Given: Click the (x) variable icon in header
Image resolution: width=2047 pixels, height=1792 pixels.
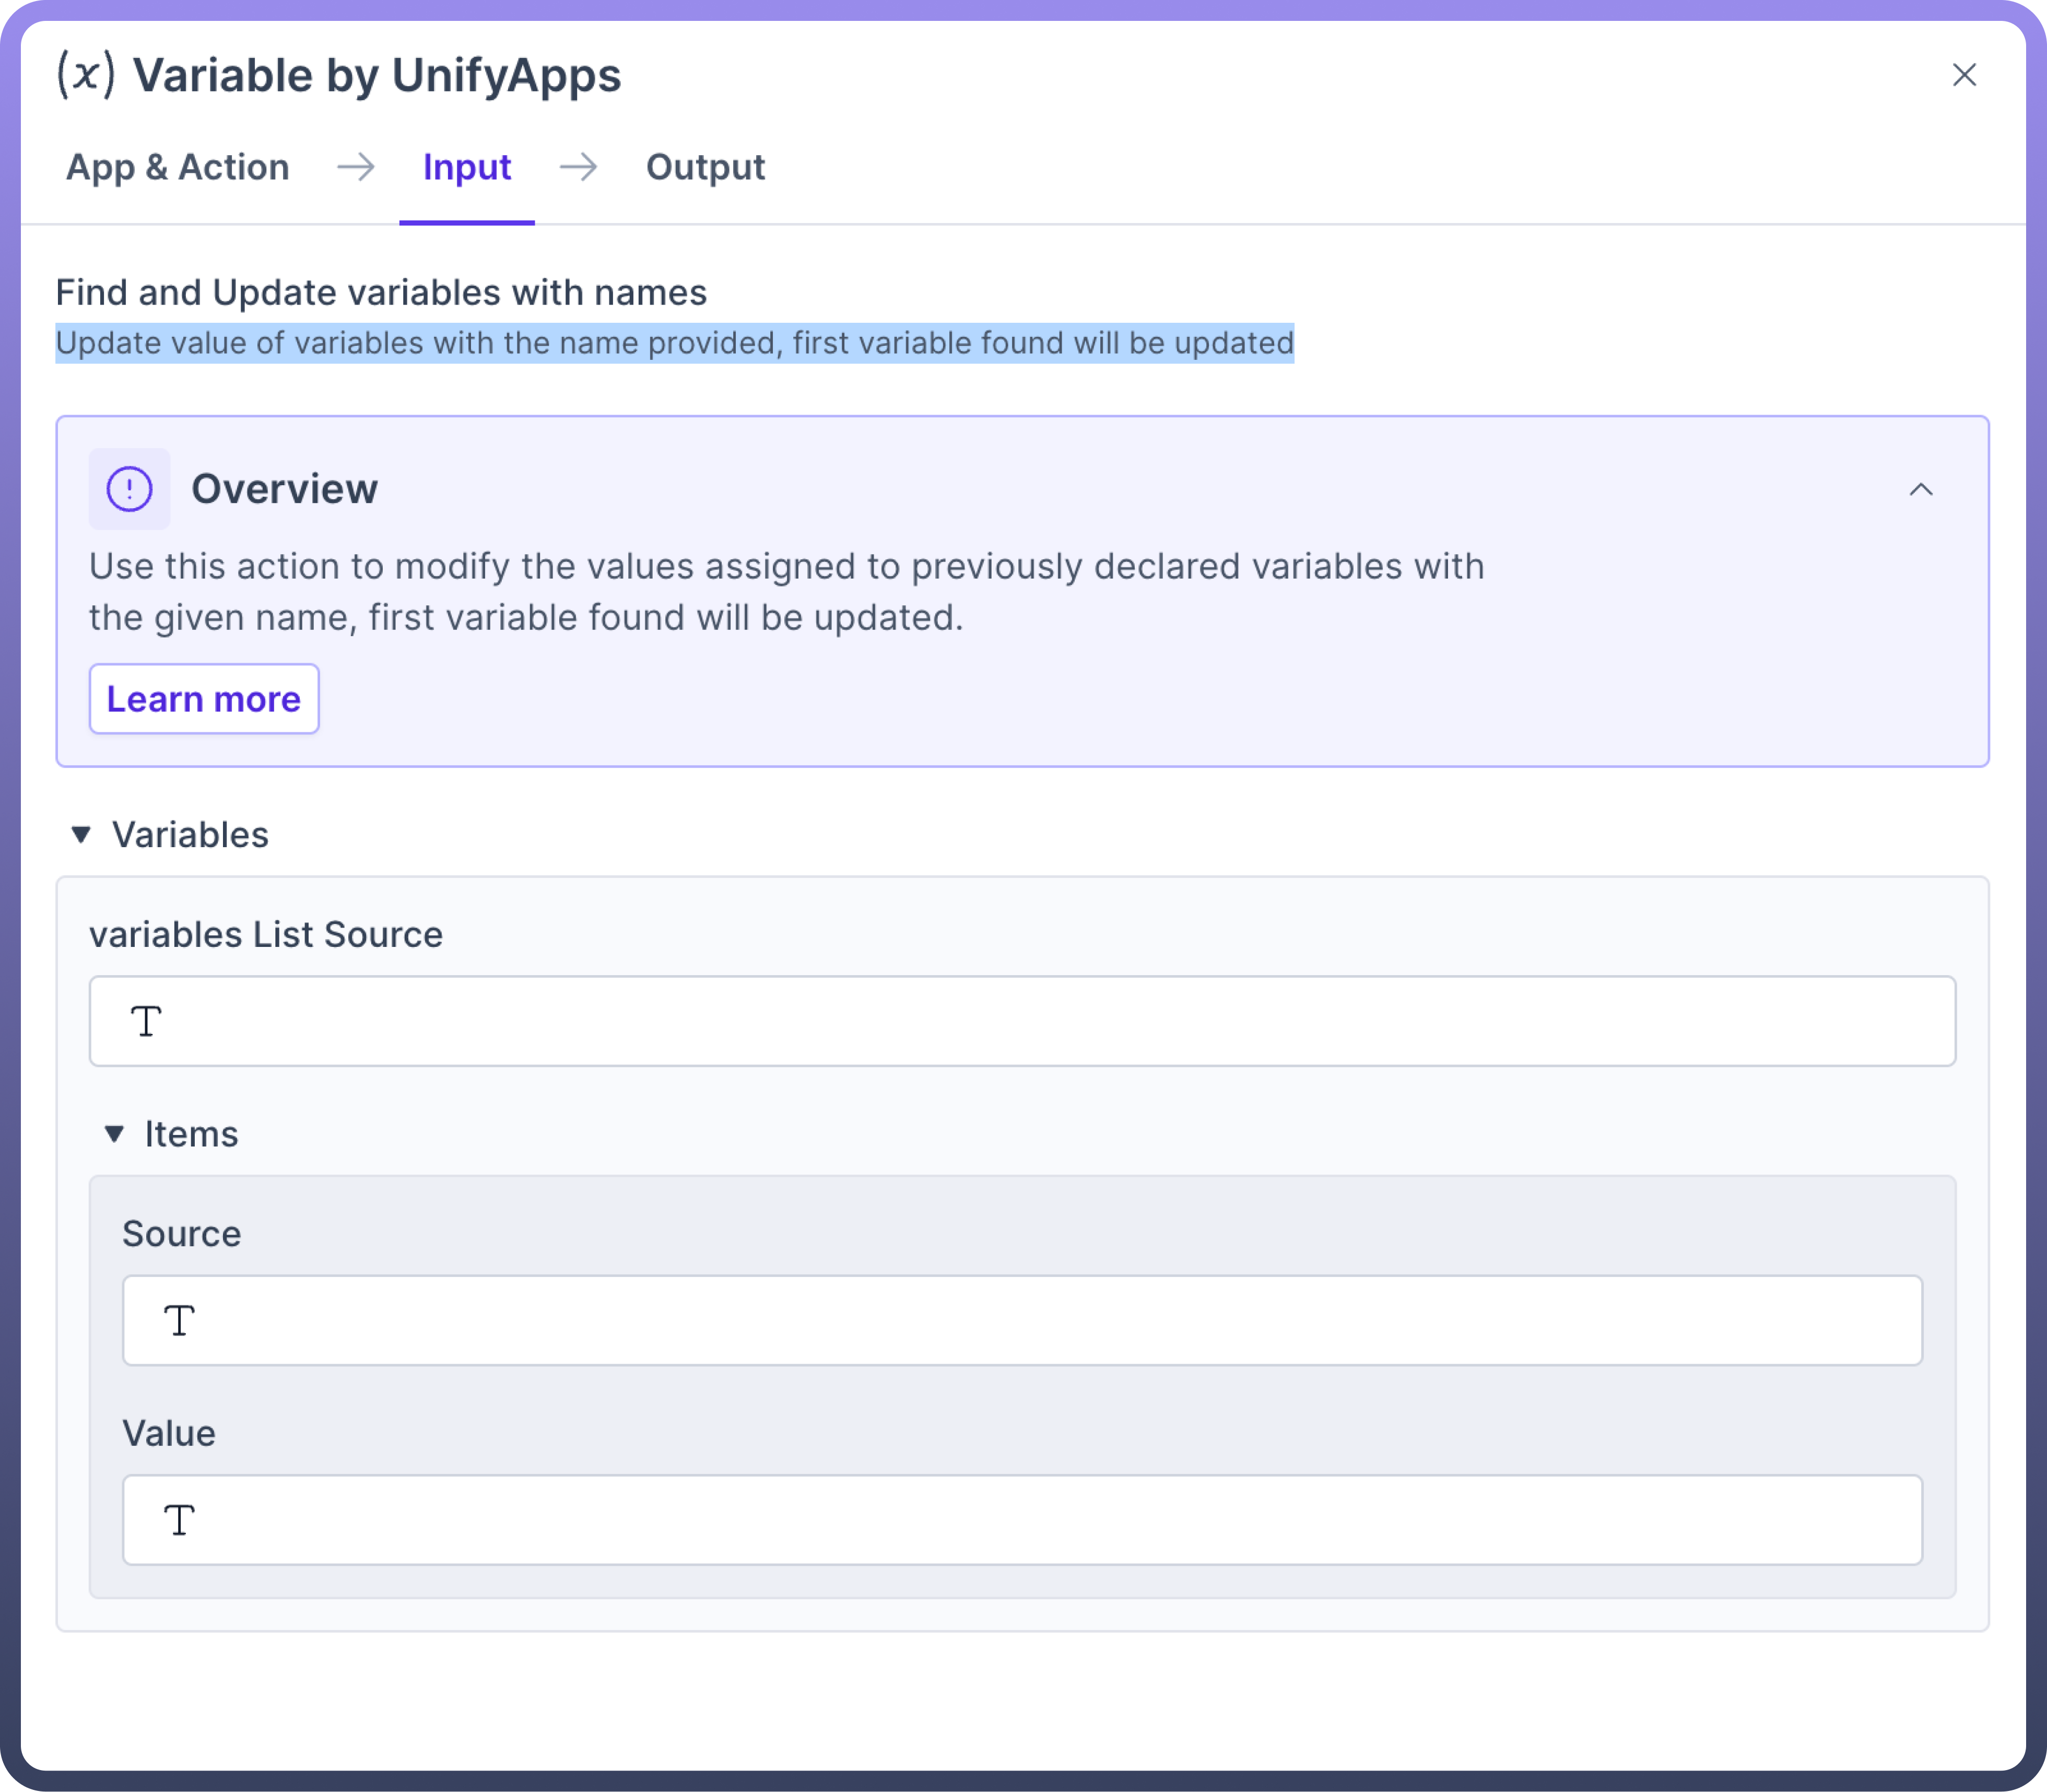Looking at the screenshot, I should [x=86, y=75].
